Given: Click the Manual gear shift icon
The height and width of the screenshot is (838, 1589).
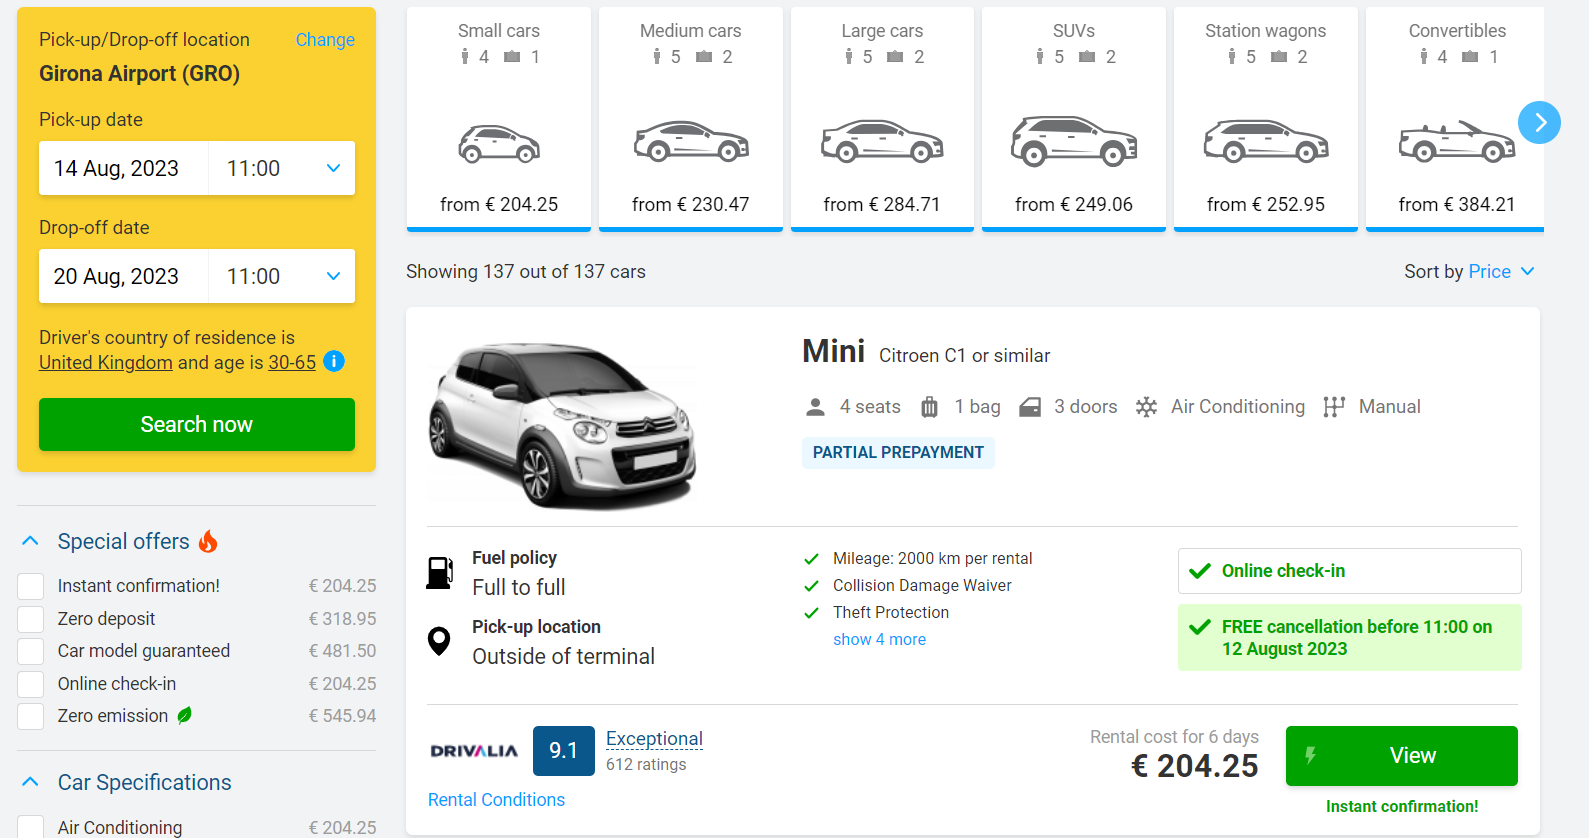Looking at the screenshot, I should (x=1333, y=406).
